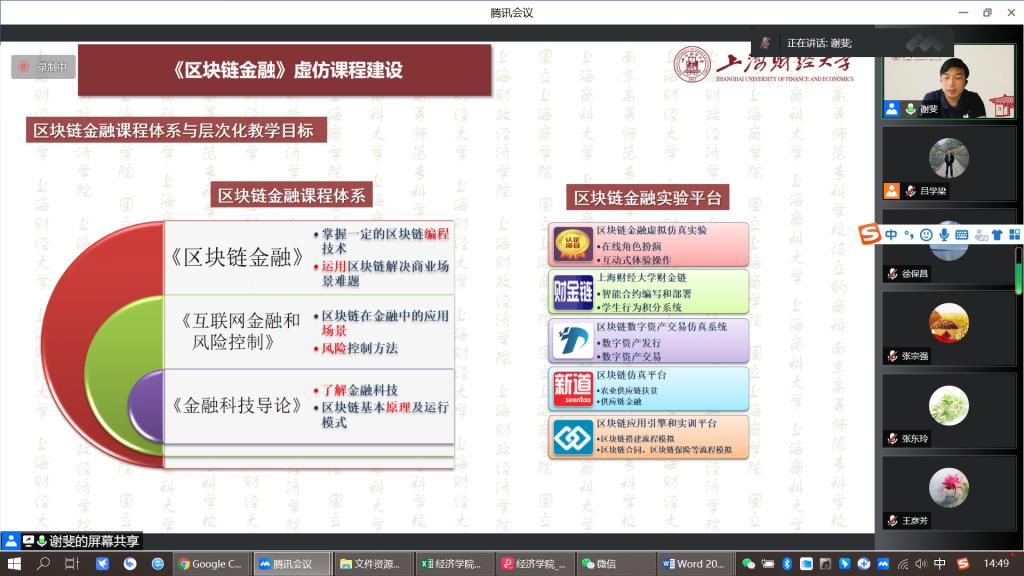Screen dimensions: 1024x576
Task: Open the Sogou skin shirt icon
Action: [996, 234]
